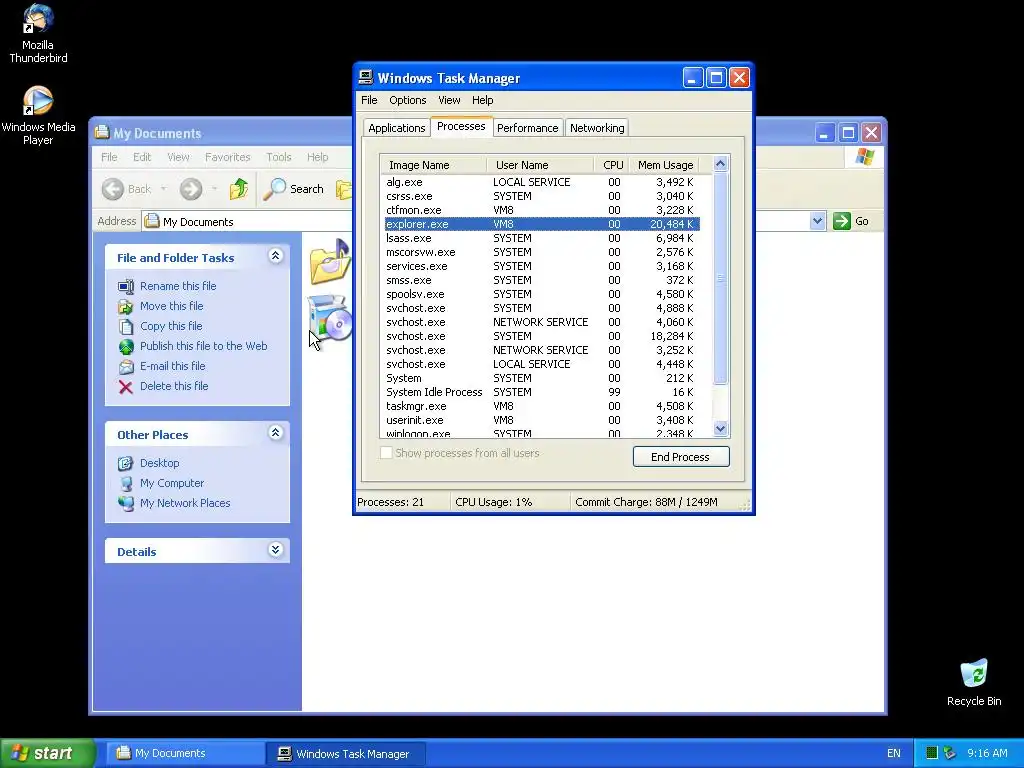1024x768 pixels.
Task: Click process list scroll down arrow
Action: pyautogui.click(x=720, y=429)
